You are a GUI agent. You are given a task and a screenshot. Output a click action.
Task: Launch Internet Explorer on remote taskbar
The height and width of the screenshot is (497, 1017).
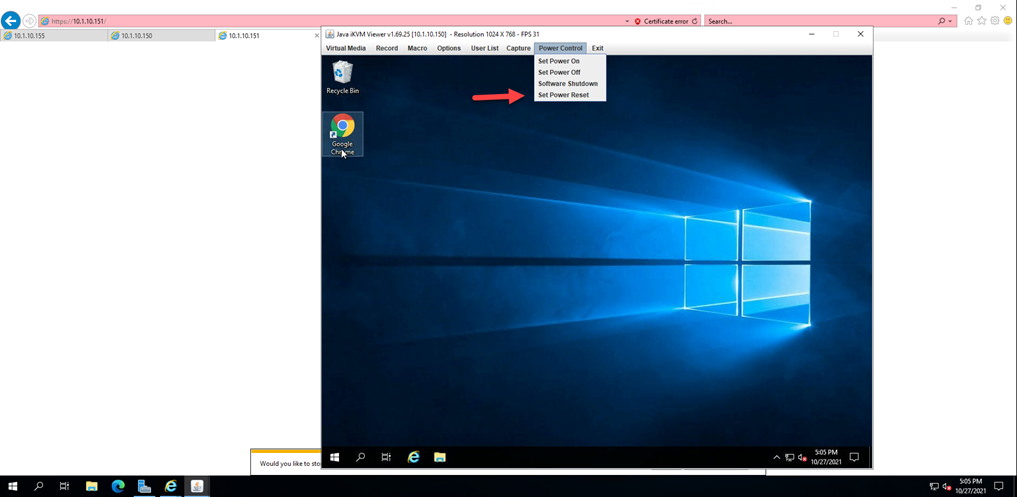pos(413,457)
